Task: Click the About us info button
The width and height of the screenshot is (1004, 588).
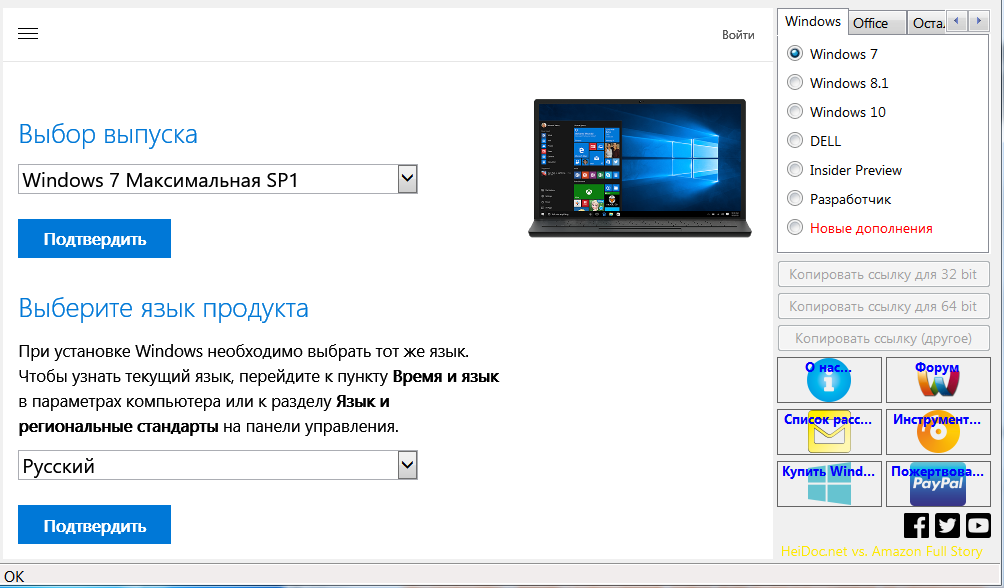Action: click(829, 380)
